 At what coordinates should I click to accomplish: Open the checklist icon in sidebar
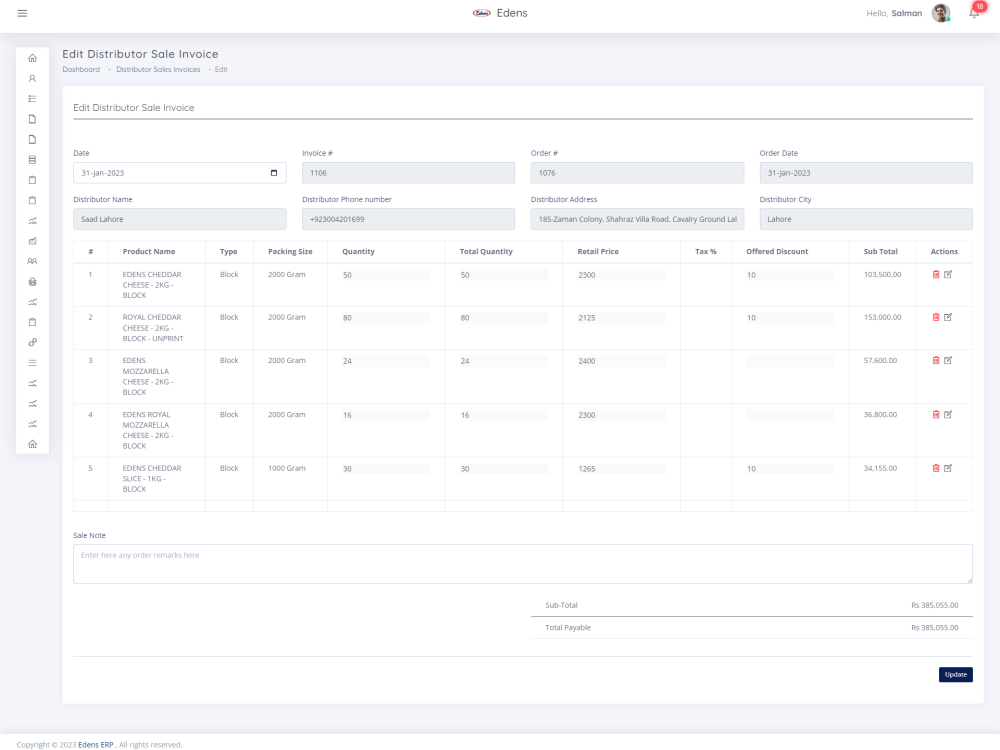pyautogui.click(x=33, y=99)
